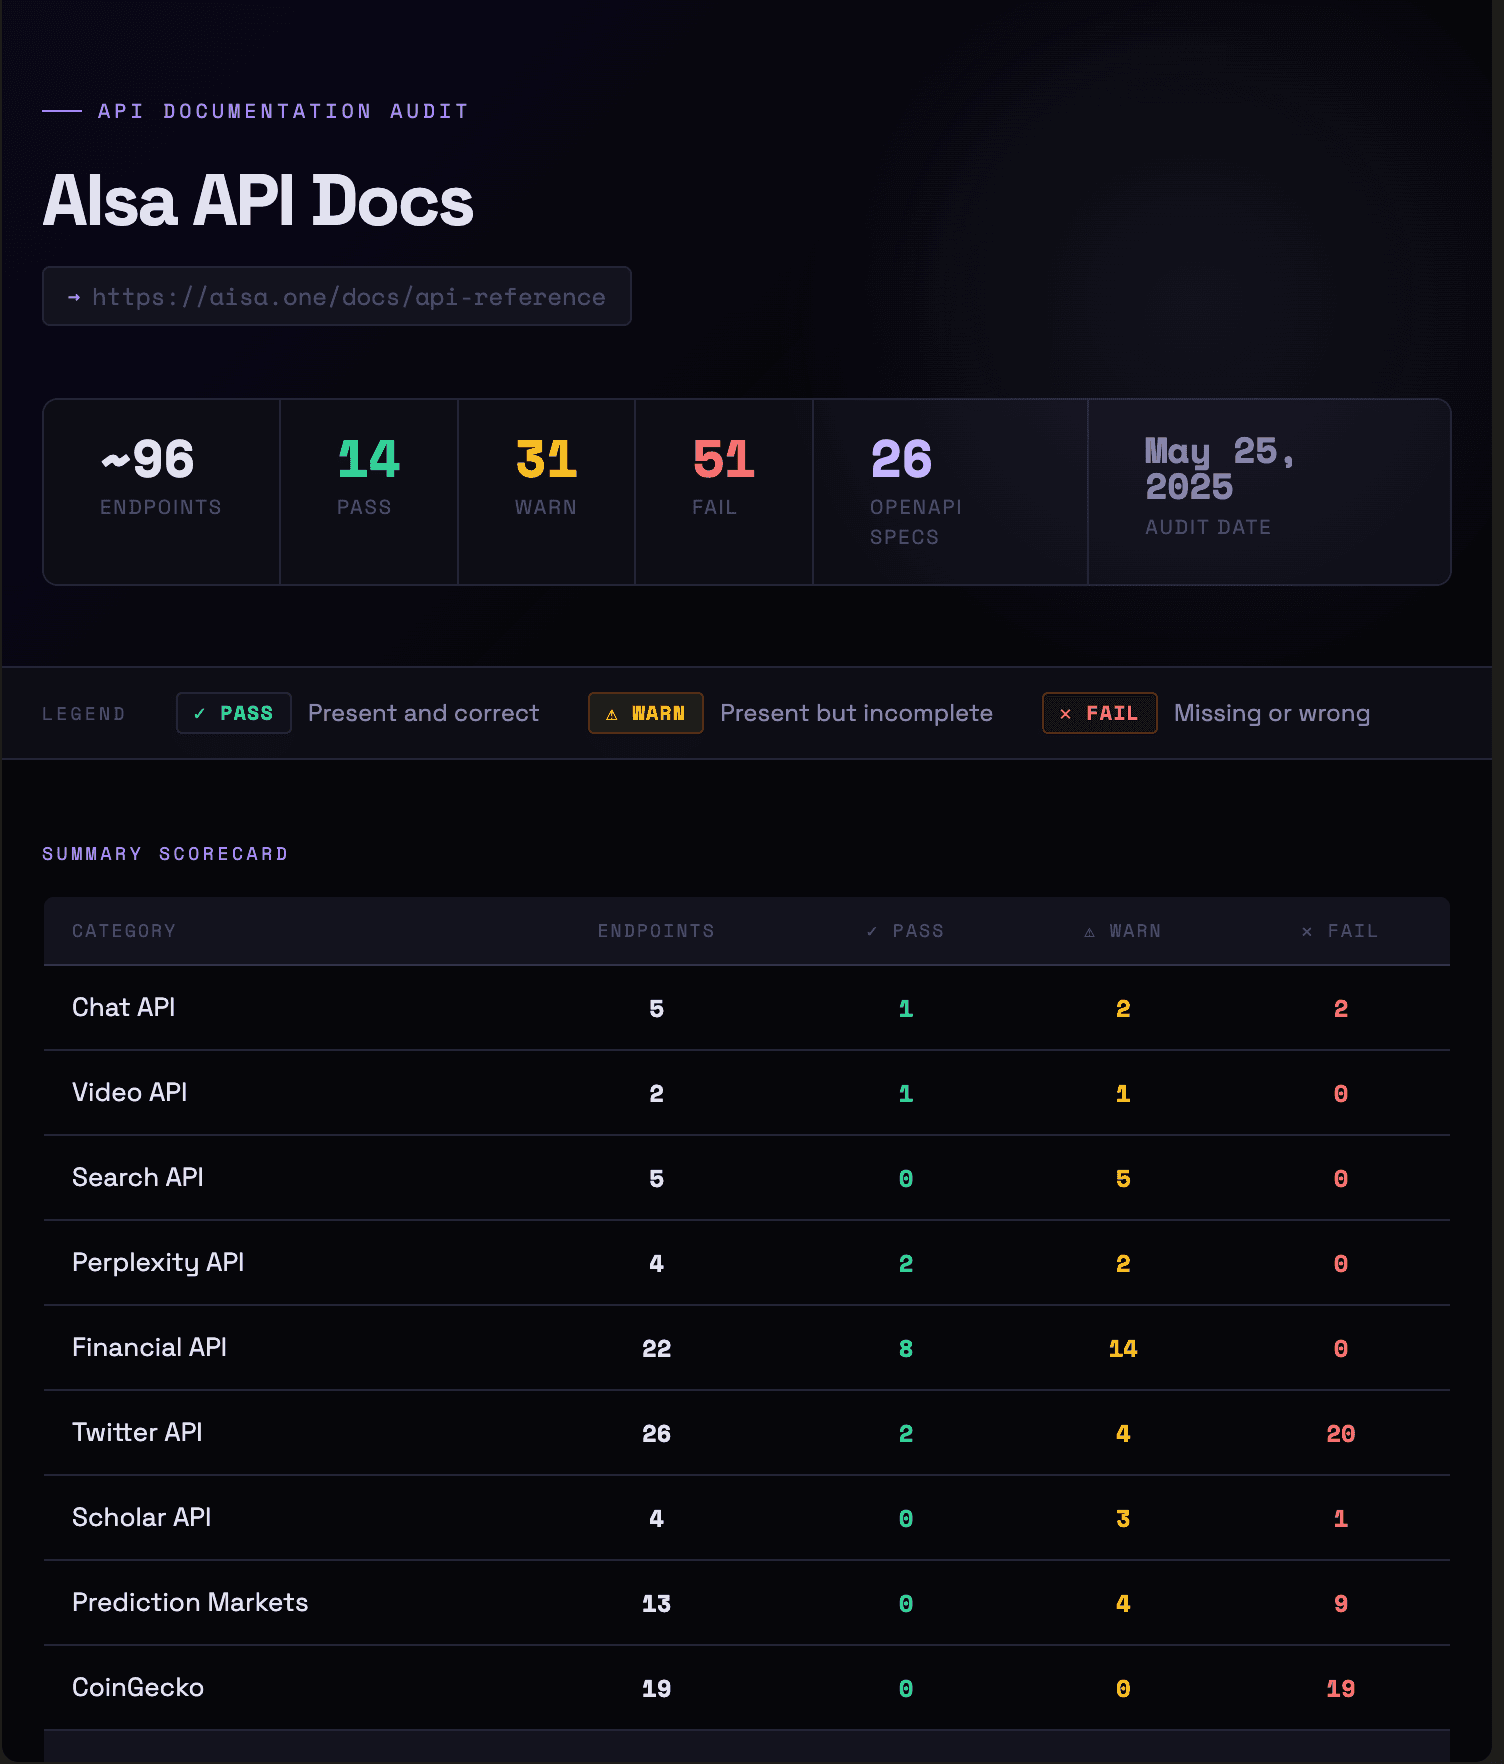Select the Financial API row

747,1348
